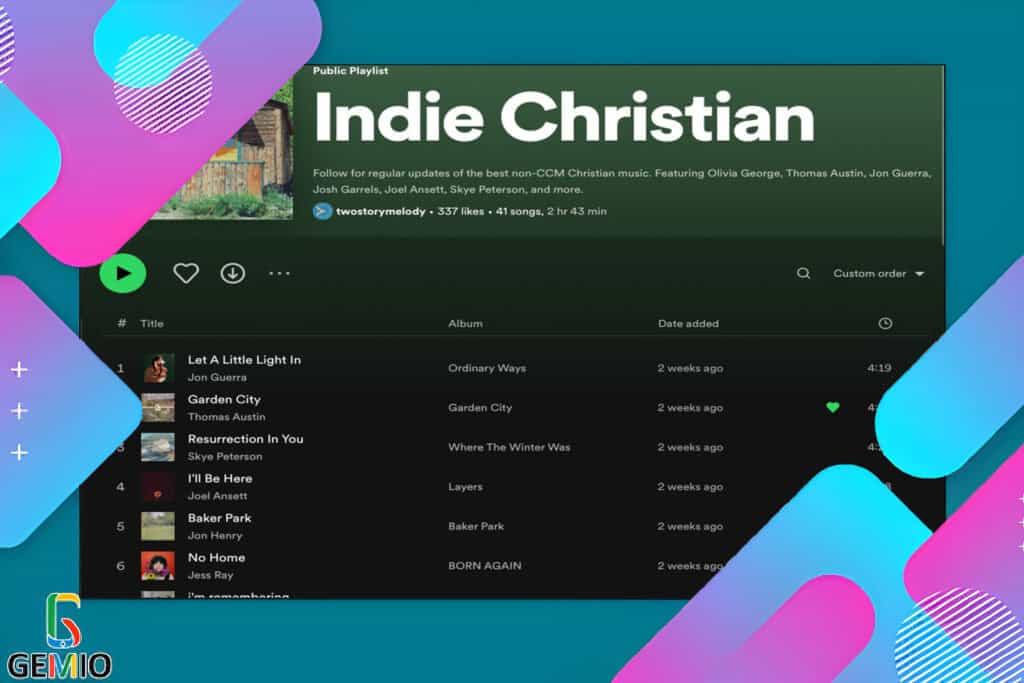Sort by the Album column header
This screenshot has width=1024, height=683.
[465, 323]
